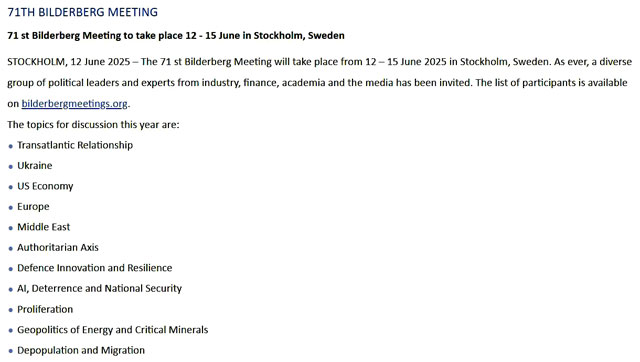Click the bullet dot before Ukraine
Image resolution: width=640 pixels, height=362 pixels.
(11, 167)
